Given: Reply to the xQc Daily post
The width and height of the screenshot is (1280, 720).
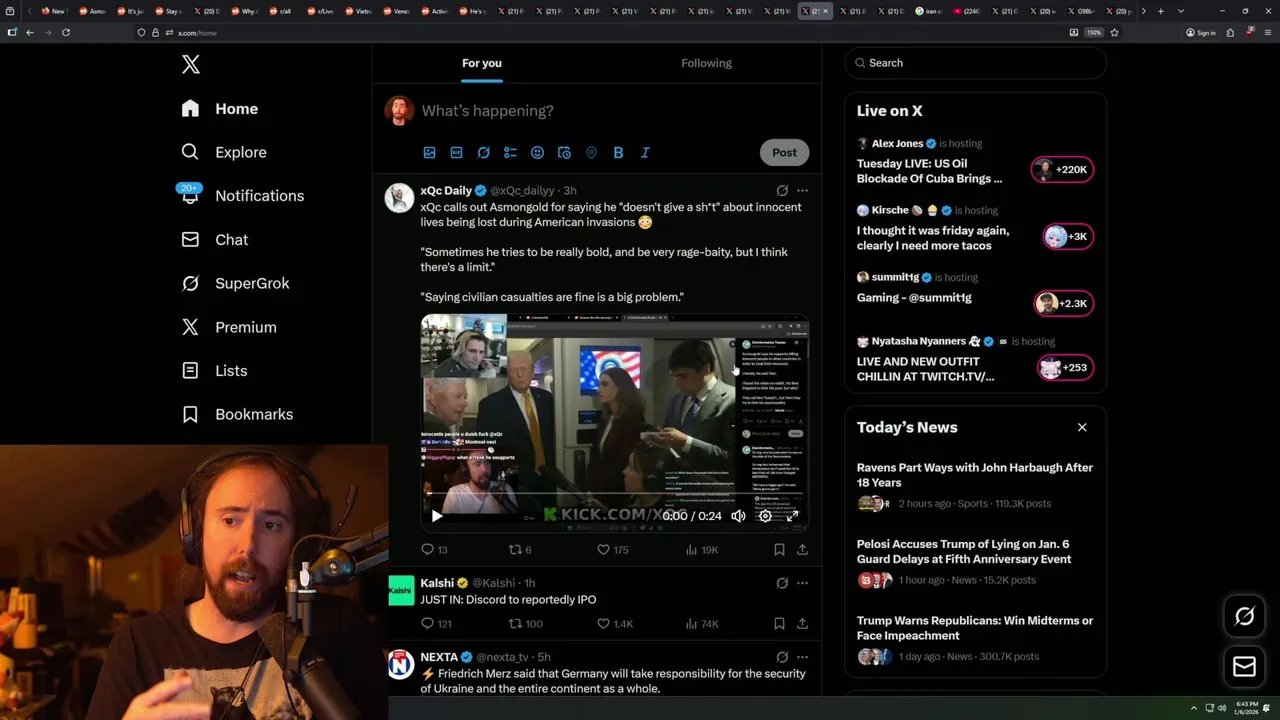Looking at the screenshot, I should click(x=434, y=549).
